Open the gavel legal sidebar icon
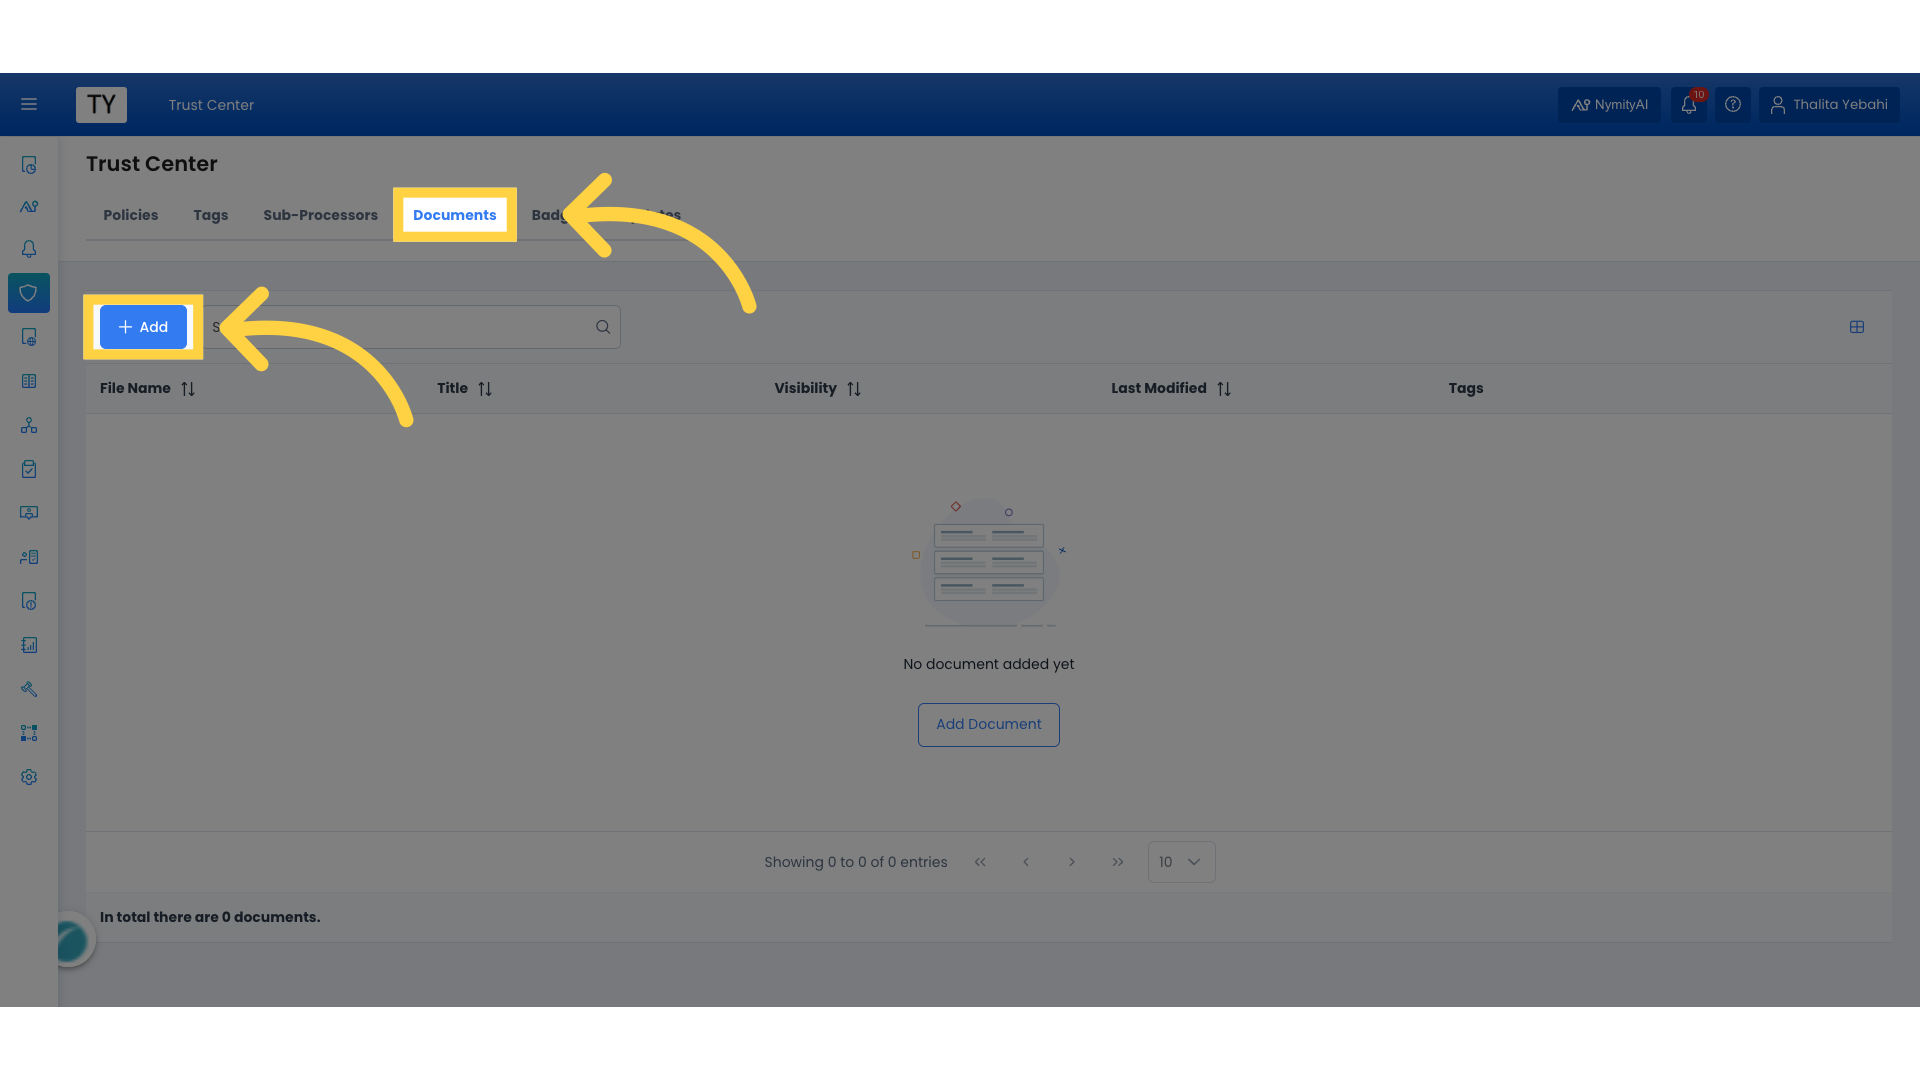The image size is (1920, 1080). click(29, 689)
